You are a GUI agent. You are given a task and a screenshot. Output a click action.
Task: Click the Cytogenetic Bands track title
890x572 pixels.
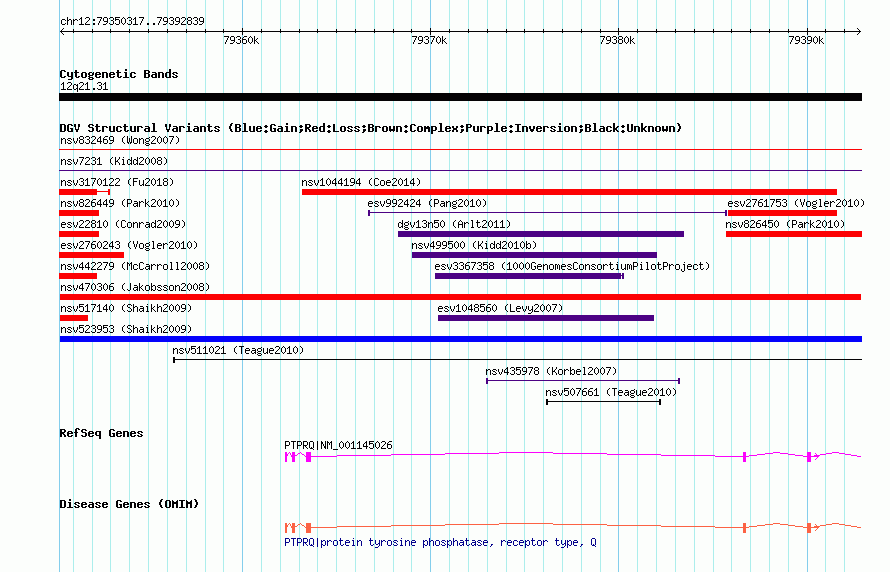(119, 74)
